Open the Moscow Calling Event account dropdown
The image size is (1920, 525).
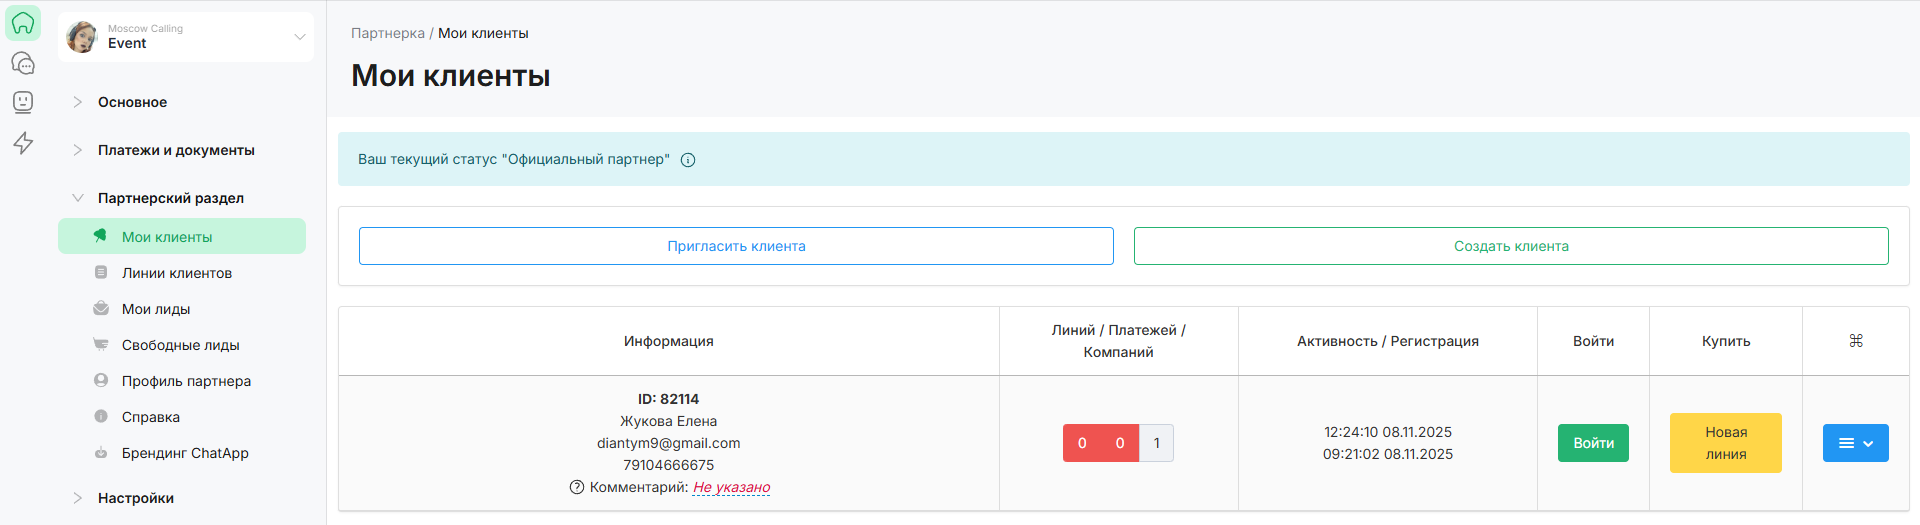[299, 37]
